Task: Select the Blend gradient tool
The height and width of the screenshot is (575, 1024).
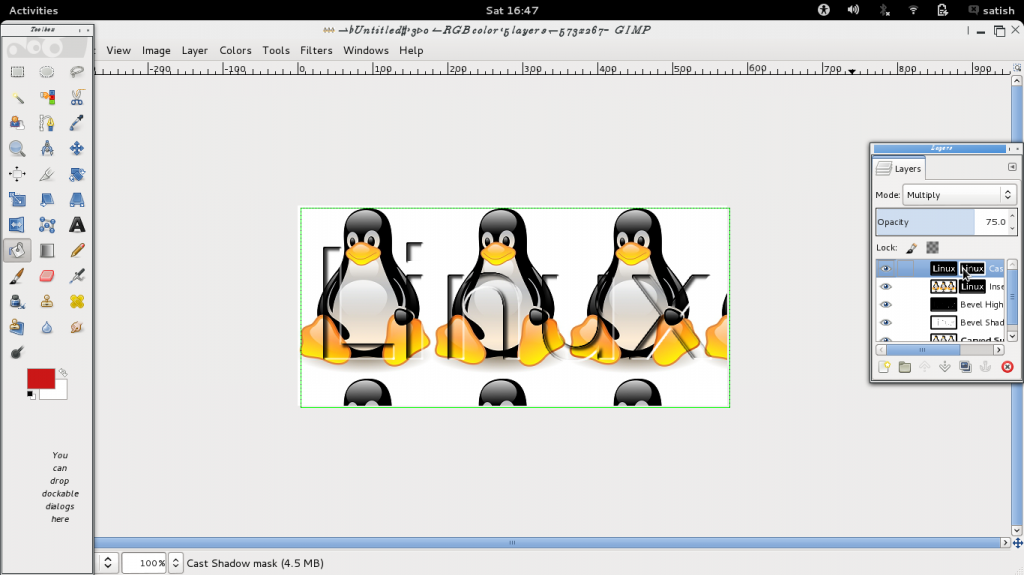Action: pyautogui.click(x=46, y=250)
